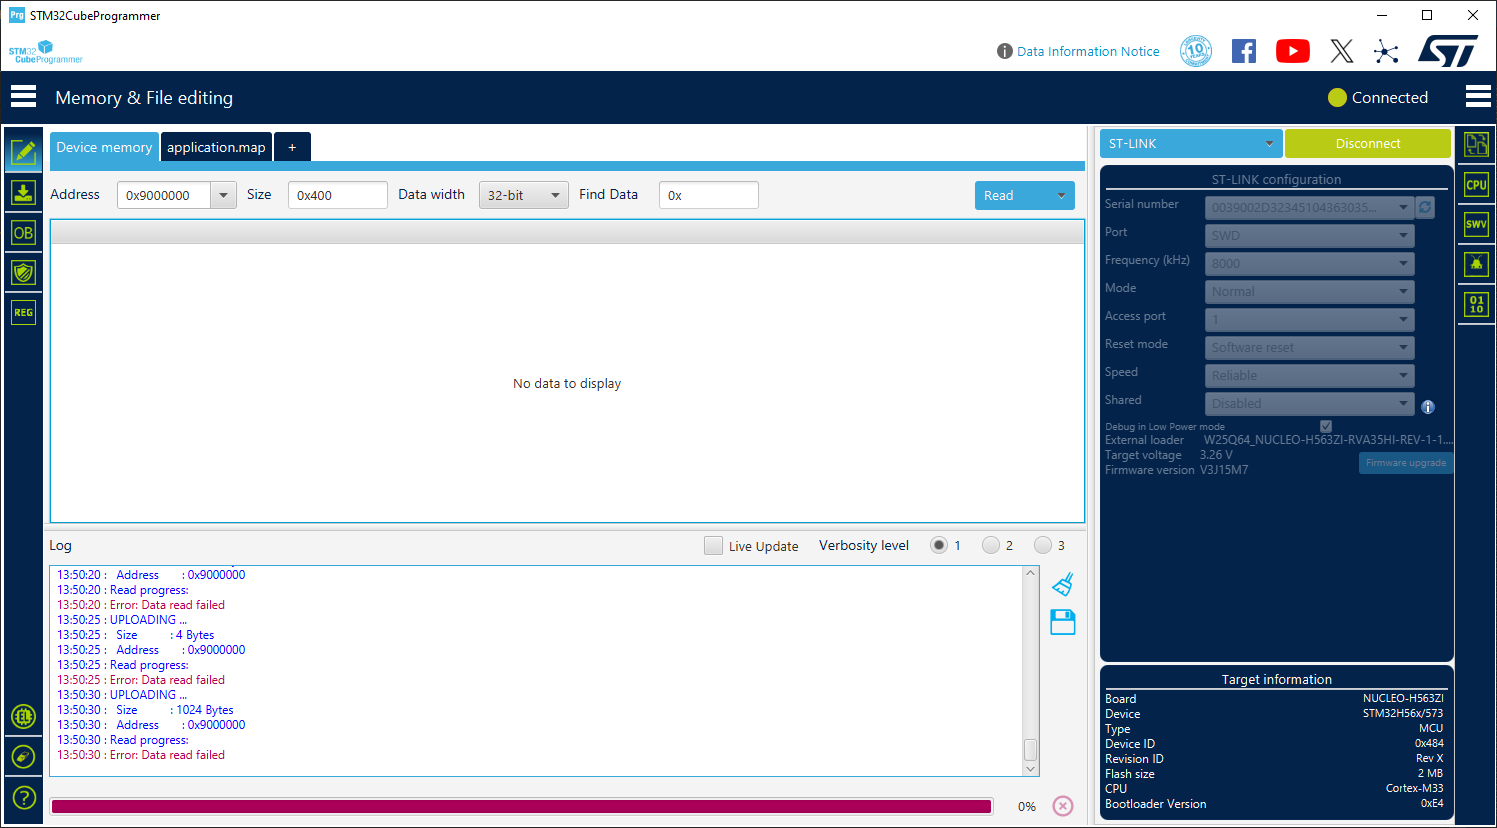Open the Memory & File editing pencil icon

22,152
